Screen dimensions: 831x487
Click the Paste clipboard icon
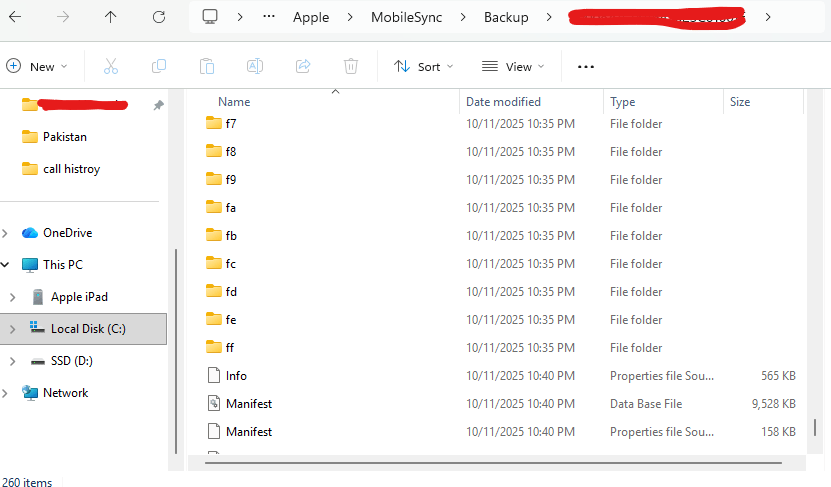click(x=207, y=66)
